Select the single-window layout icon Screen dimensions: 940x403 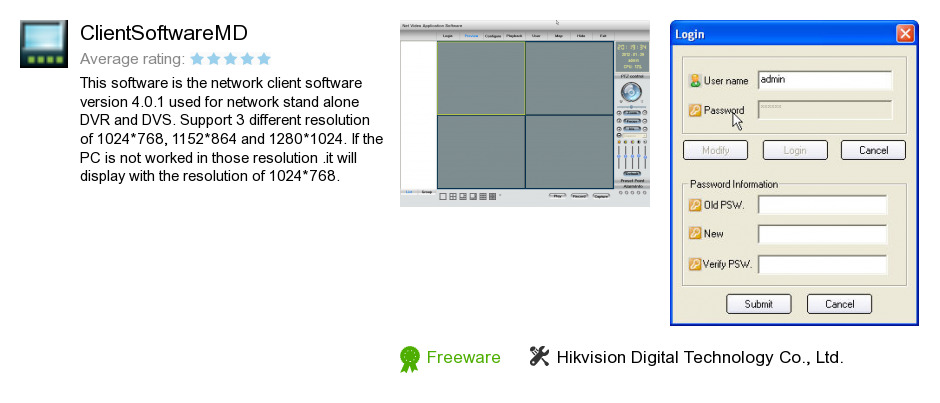coord(442,197)
